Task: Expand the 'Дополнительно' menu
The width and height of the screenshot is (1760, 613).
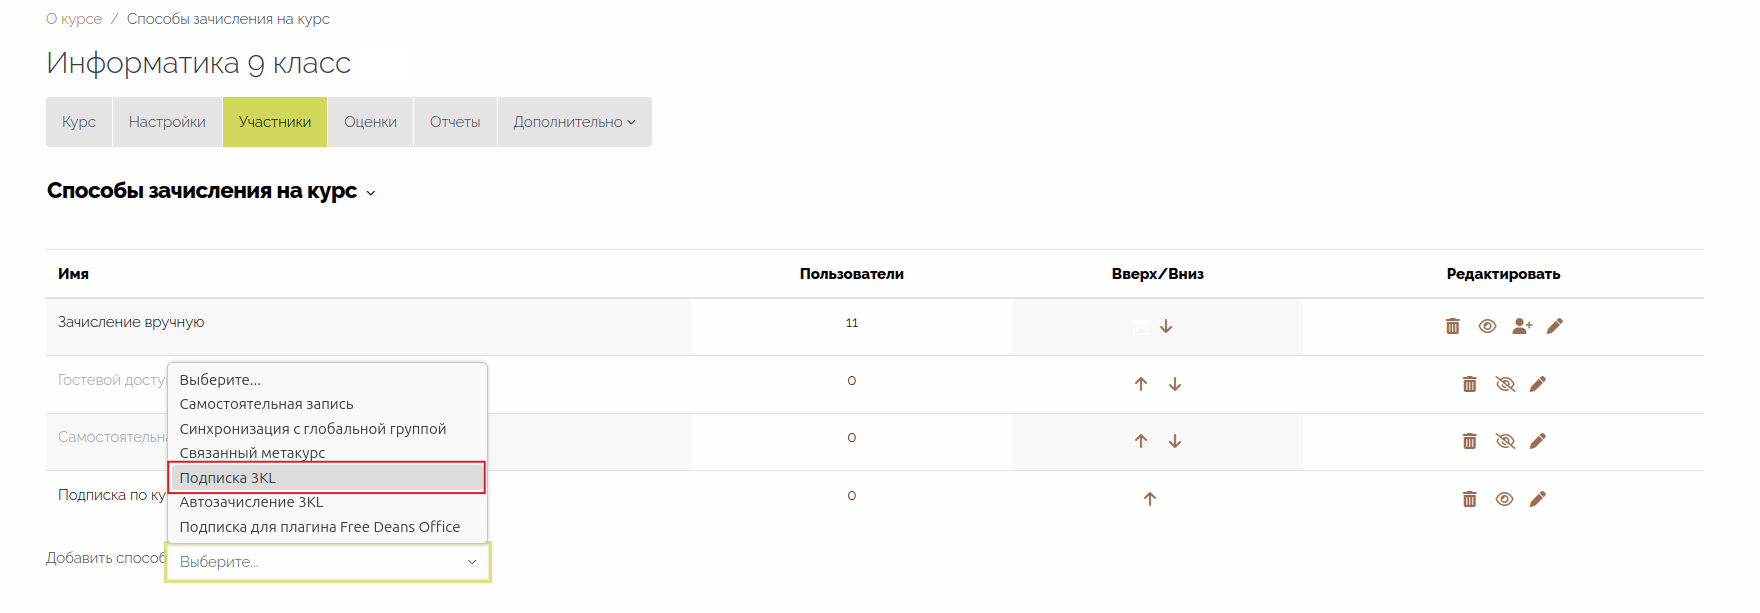Action: pos(574,122)
